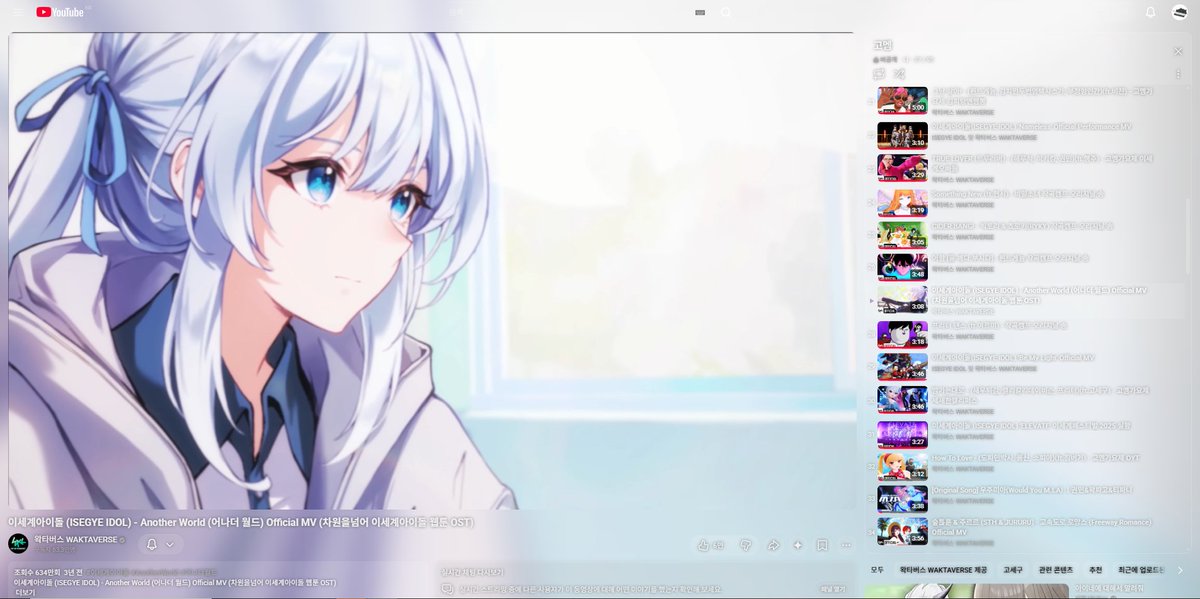Click the sparkle icon next to Share

[x=797, y=545]
